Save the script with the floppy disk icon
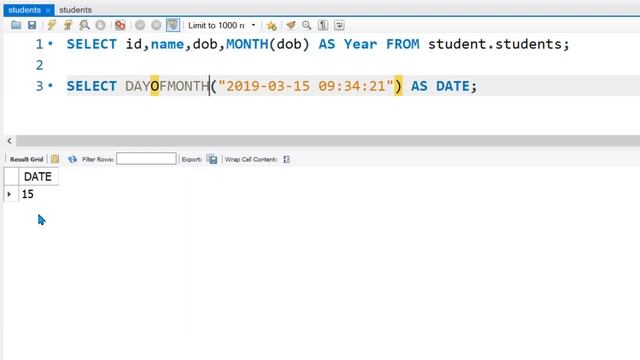The width and height of the screenshot is (640, 360). pos(32,25)
